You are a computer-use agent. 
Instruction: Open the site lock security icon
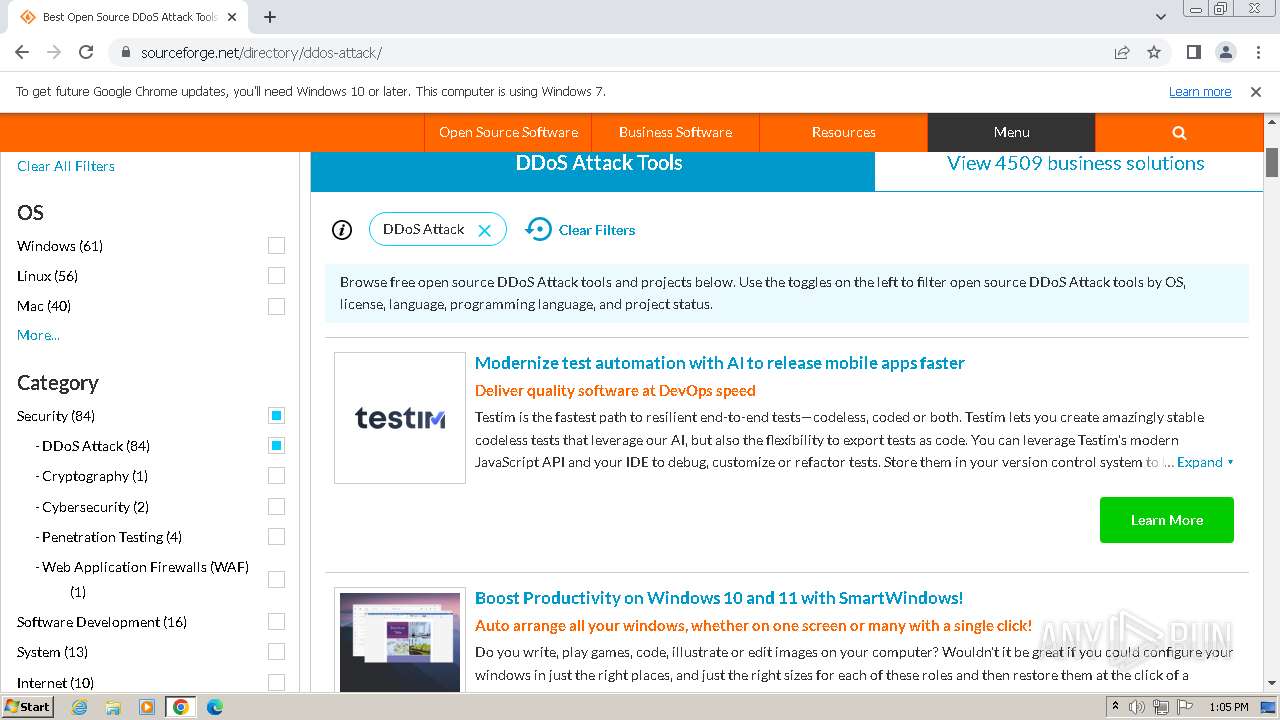[125, 52]
